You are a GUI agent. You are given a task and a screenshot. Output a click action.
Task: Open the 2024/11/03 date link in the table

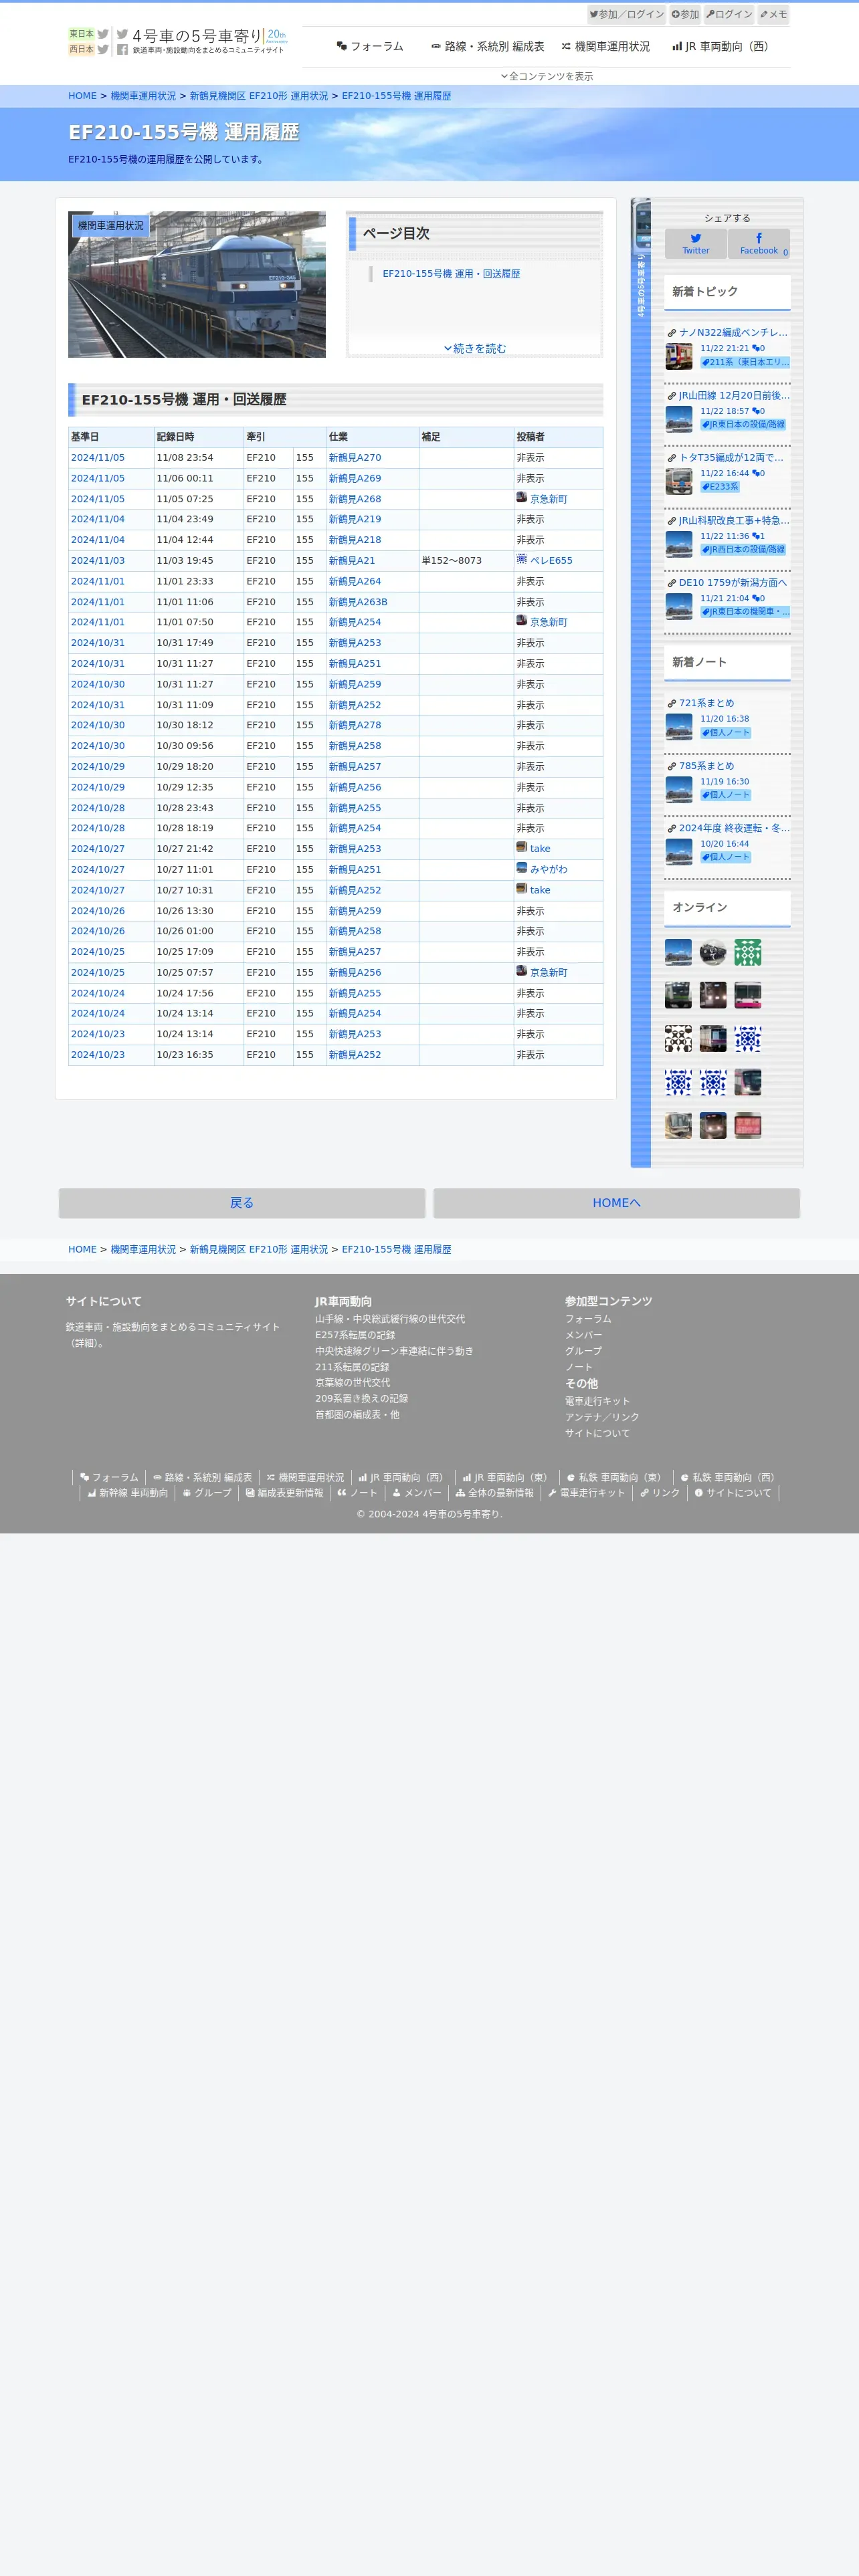tap(98, 561)
